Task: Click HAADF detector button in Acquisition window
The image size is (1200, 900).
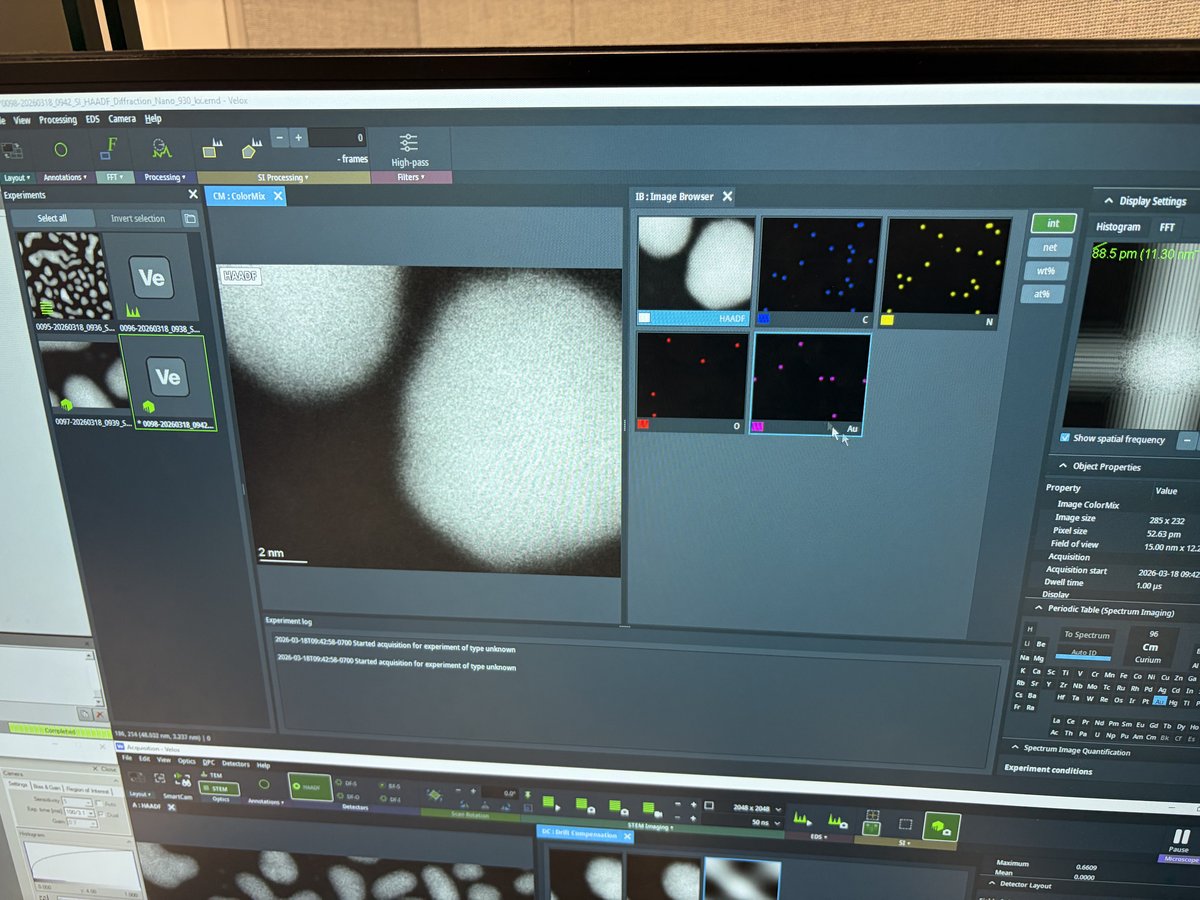Action: (x=310, y=788)
